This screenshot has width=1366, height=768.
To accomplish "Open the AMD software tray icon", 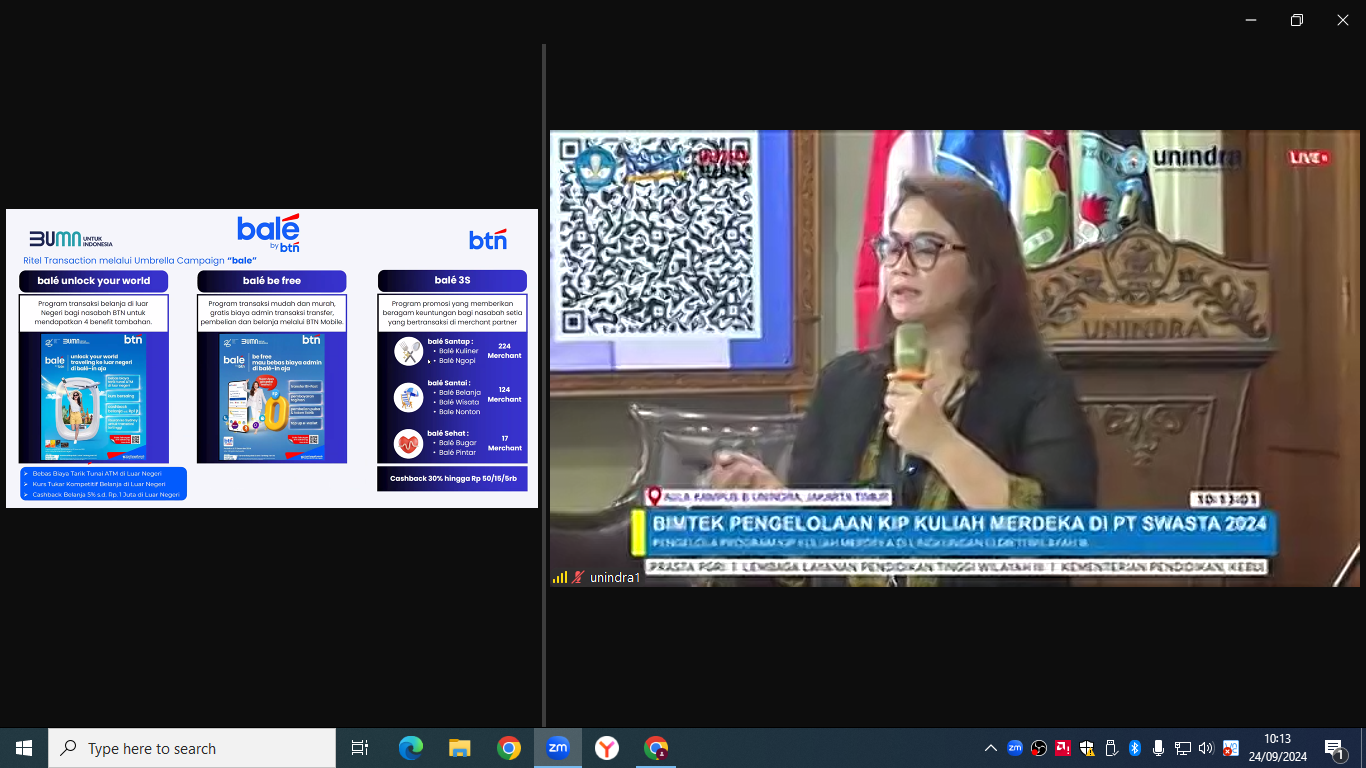I will point(1063,748).
